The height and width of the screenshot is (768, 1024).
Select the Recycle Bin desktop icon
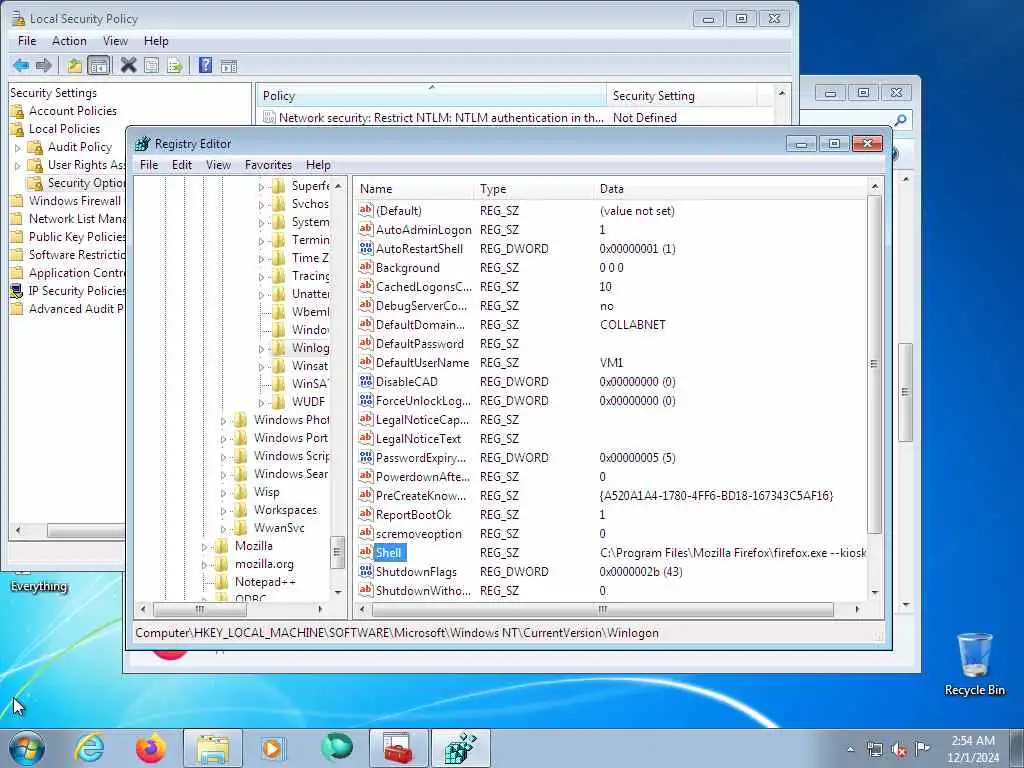pos(974,664)
